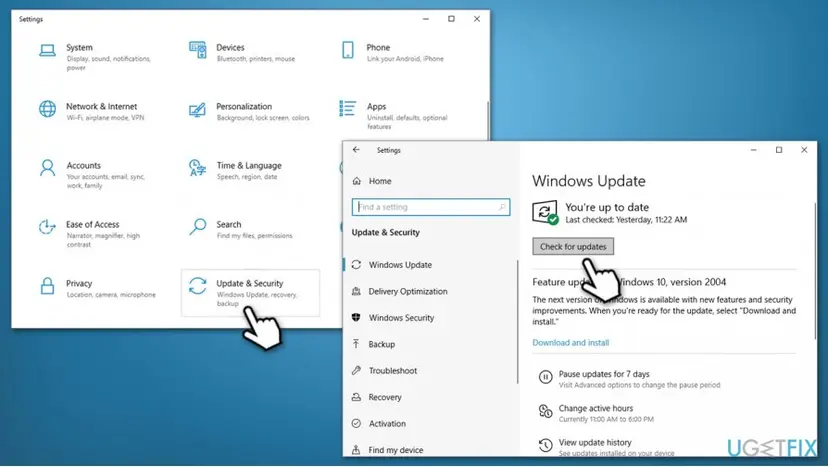The width and height of the screenshot is (828, 467).
Task: Click the Home house icon in sidebar
Action: click(x=356, y=181)
